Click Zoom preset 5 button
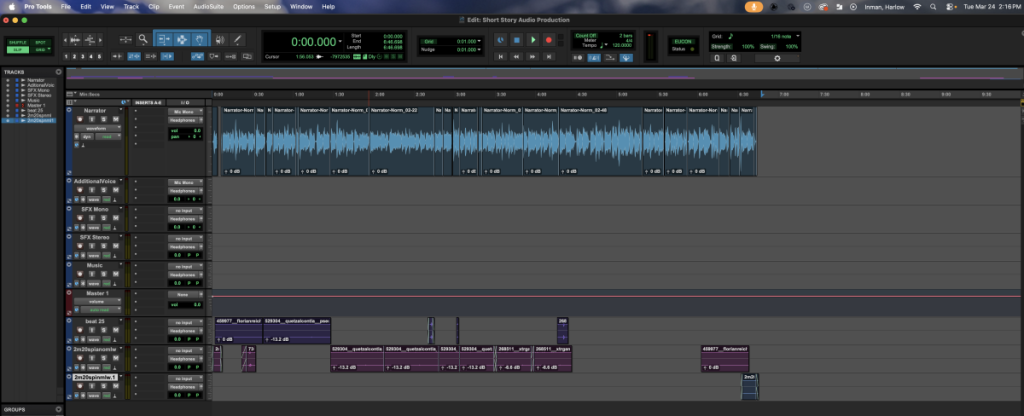1024x416 pixels. click(99, 57)
